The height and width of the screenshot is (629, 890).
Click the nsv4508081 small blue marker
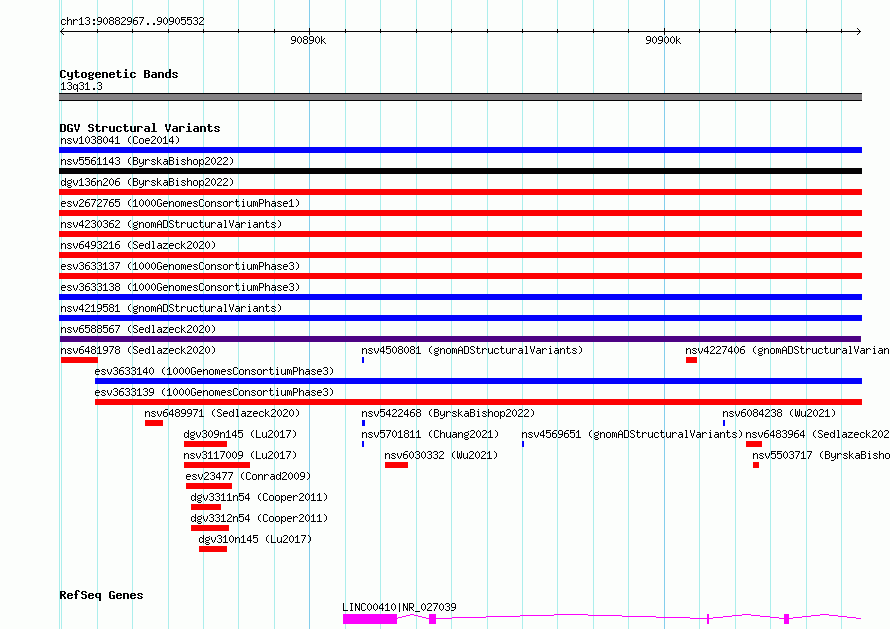point(363,360)
